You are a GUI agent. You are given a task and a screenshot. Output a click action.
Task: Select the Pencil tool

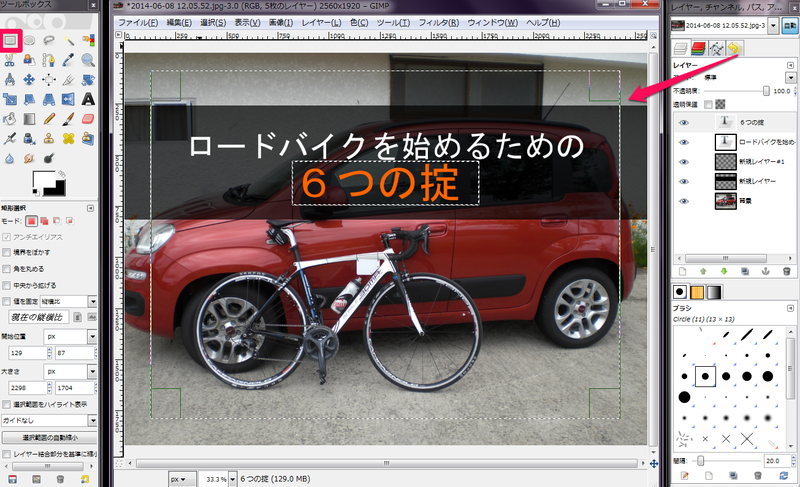49,119
